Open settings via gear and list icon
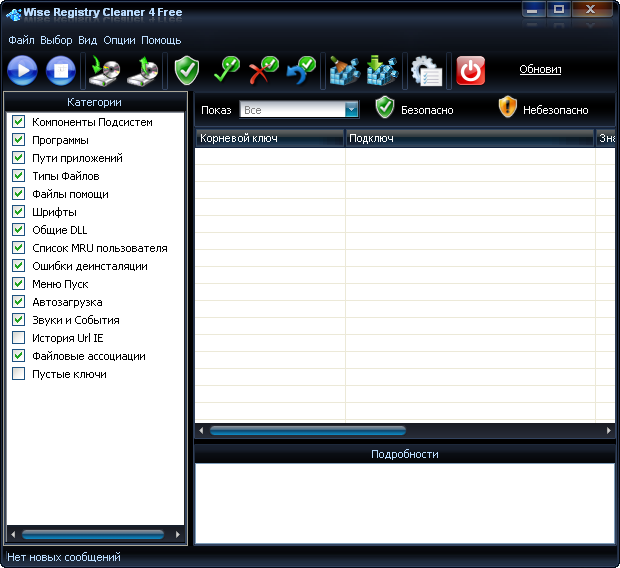This screenshot has height=568, width=620. pos(427,71)
